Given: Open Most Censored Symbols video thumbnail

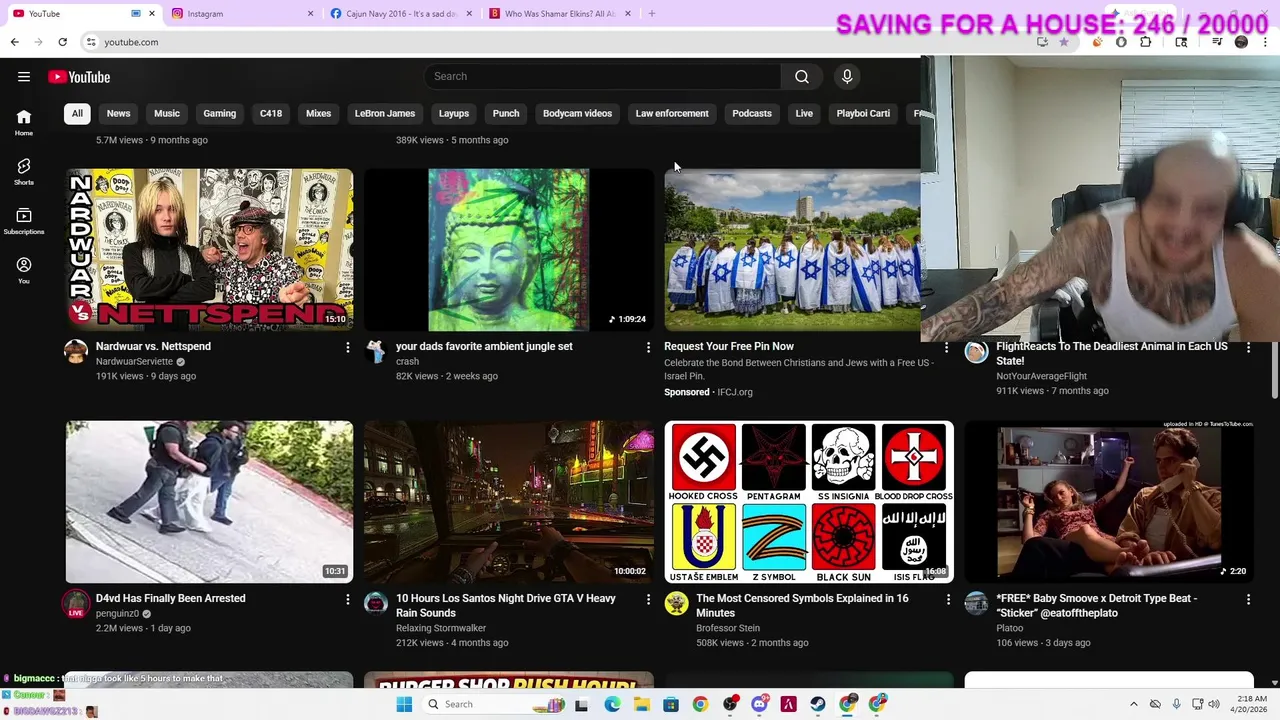Looking at the screenshot, I should coord(809,501).
